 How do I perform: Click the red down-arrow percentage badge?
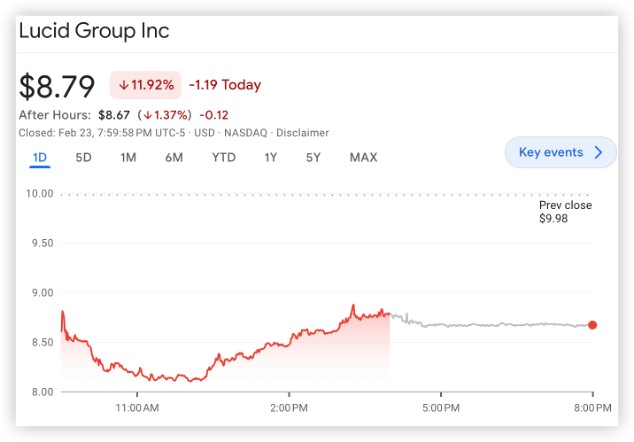(145, 85)
